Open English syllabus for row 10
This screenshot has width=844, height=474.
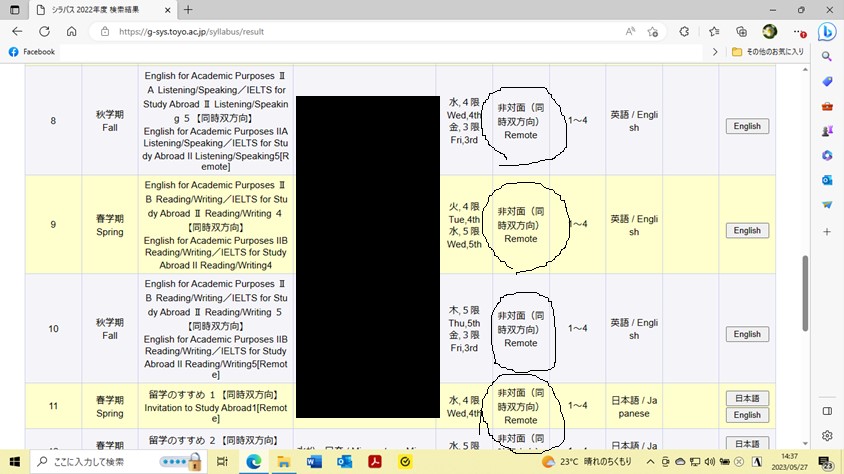click(x=747, y=334)
